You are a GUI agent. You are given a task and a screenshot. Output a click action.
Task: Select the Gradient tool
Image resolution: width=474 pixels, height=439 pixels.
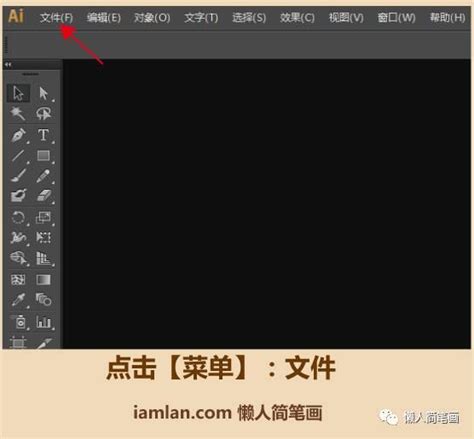coord(44,279)
